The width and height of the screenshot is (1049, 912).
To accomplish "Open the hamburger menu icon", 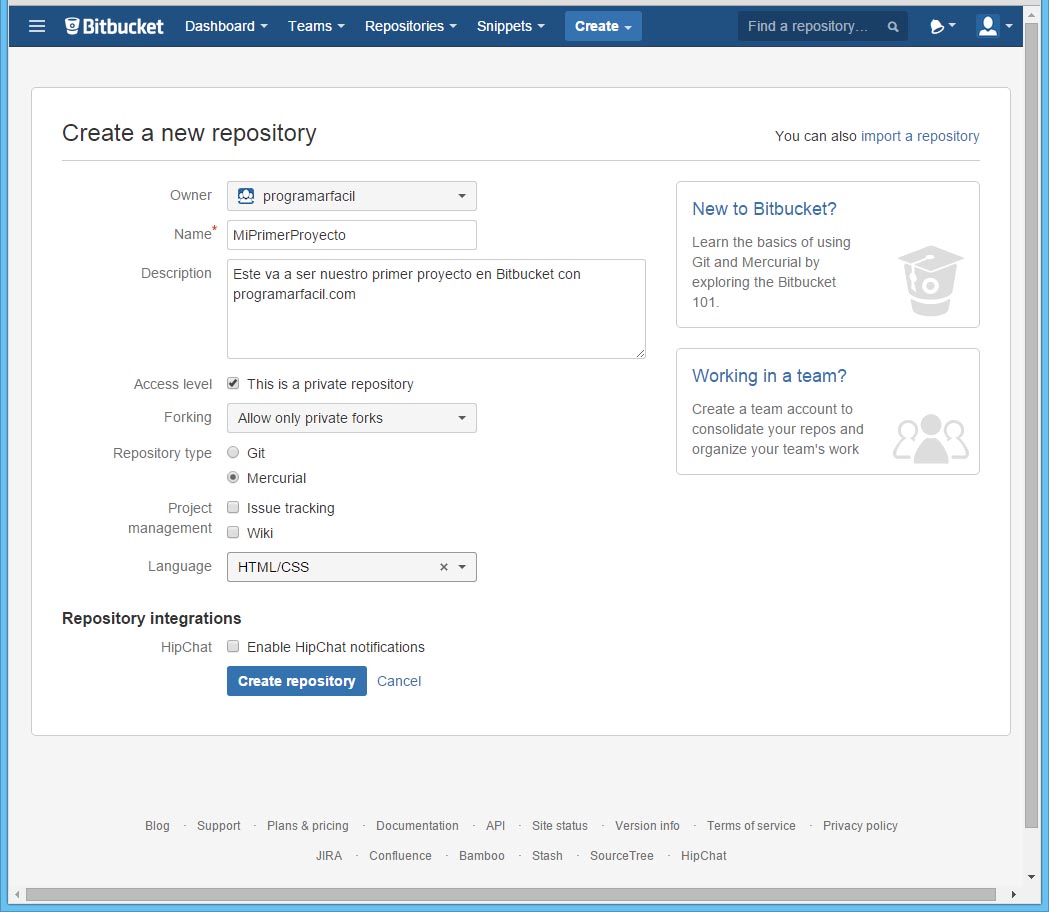I will (x=37, y=26).
